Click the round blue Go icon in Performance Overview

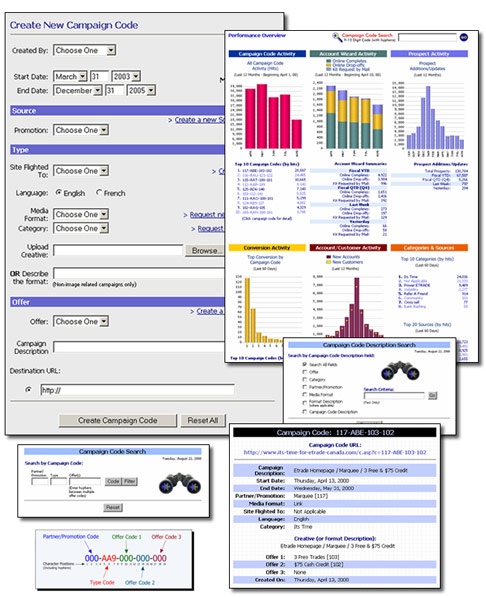tap(464, 37)
